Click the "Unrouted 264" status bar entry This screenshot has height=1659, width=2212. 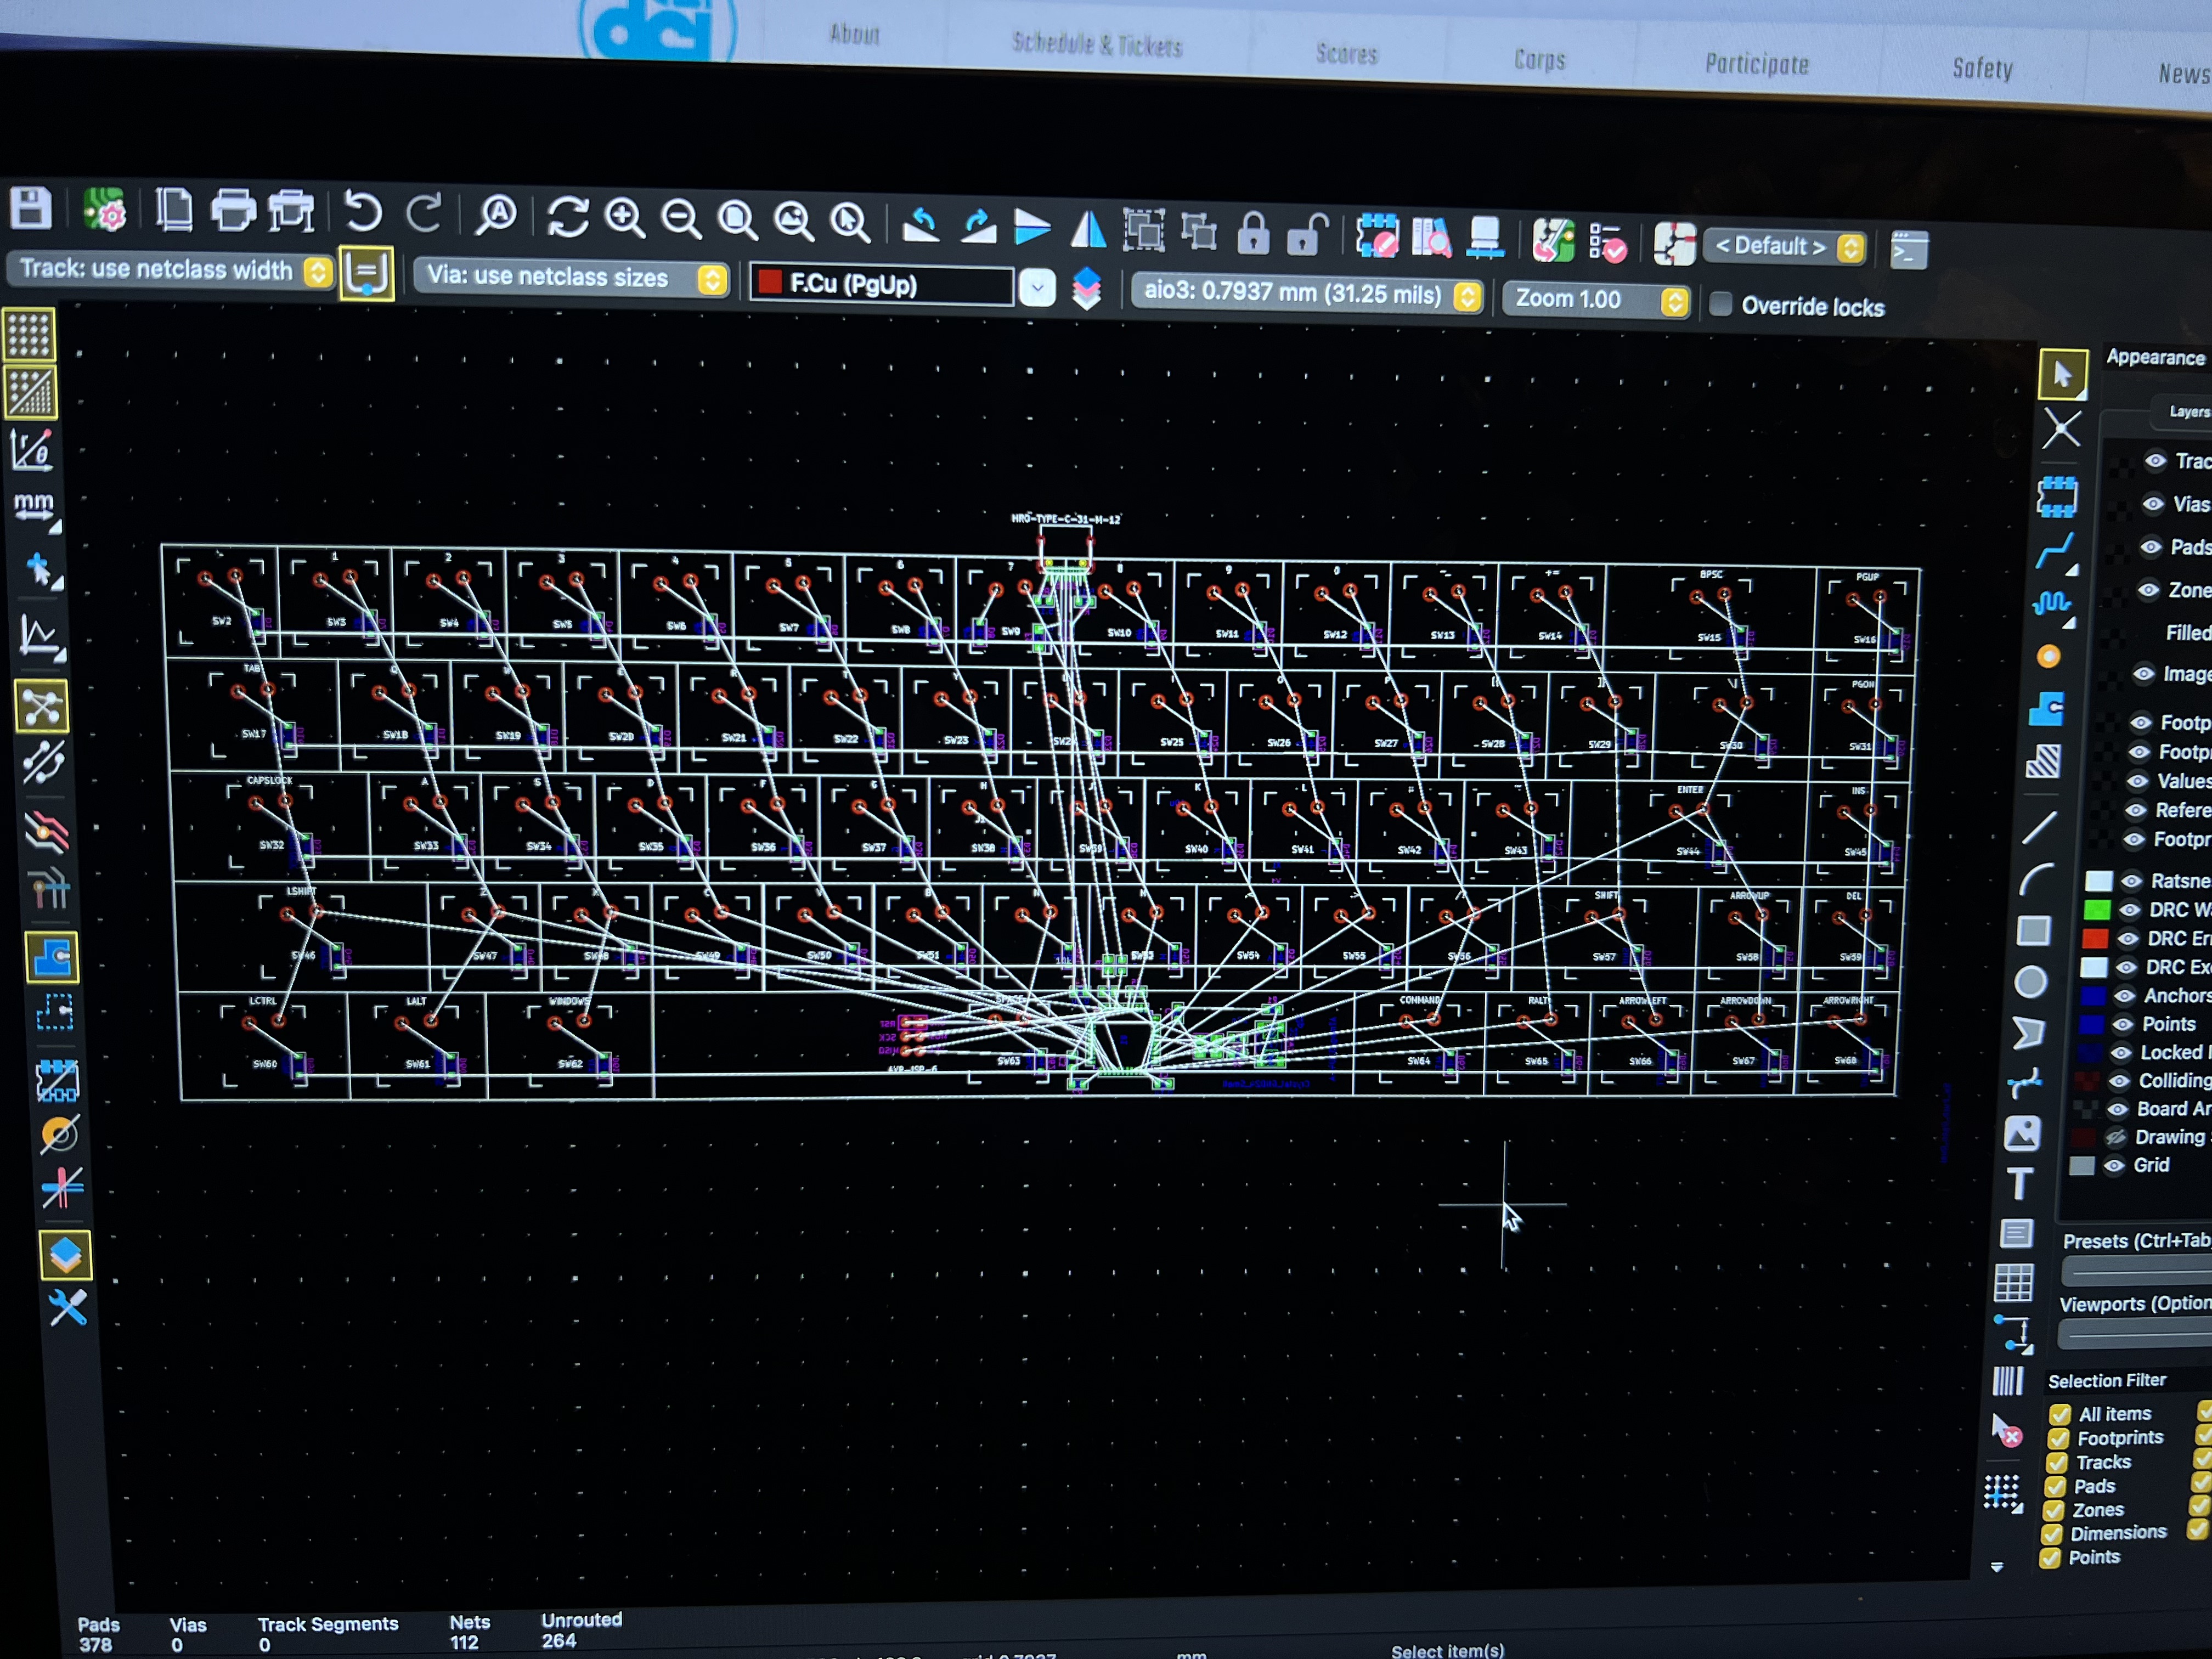(581, 1630)
